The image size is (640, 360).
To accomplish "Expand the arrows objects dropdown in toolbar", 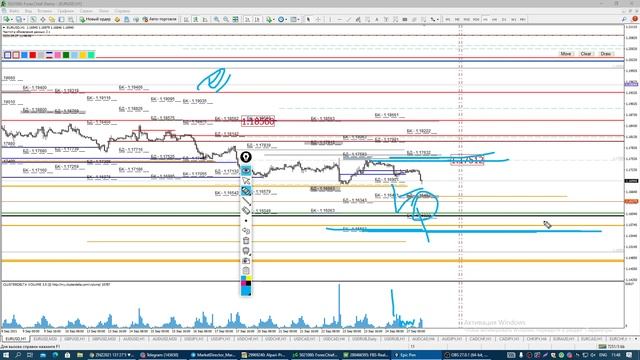I will (x=438, y=19).
